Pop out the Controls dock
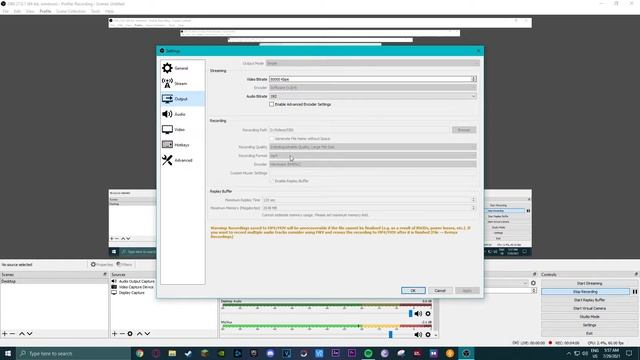Viewport: 640px width, 360px height. coord(636,274)
